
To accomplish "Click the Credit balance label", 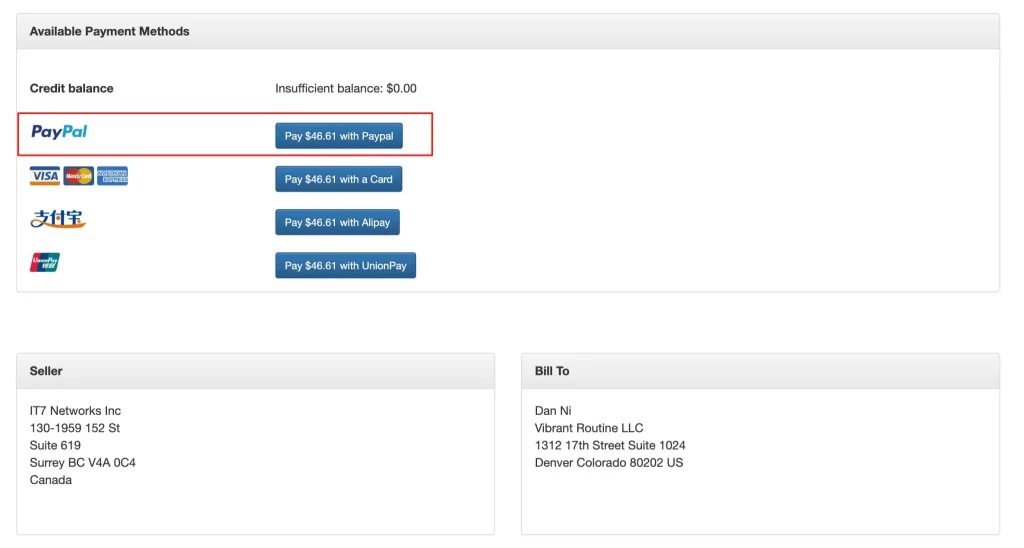I will click(71, 88).
